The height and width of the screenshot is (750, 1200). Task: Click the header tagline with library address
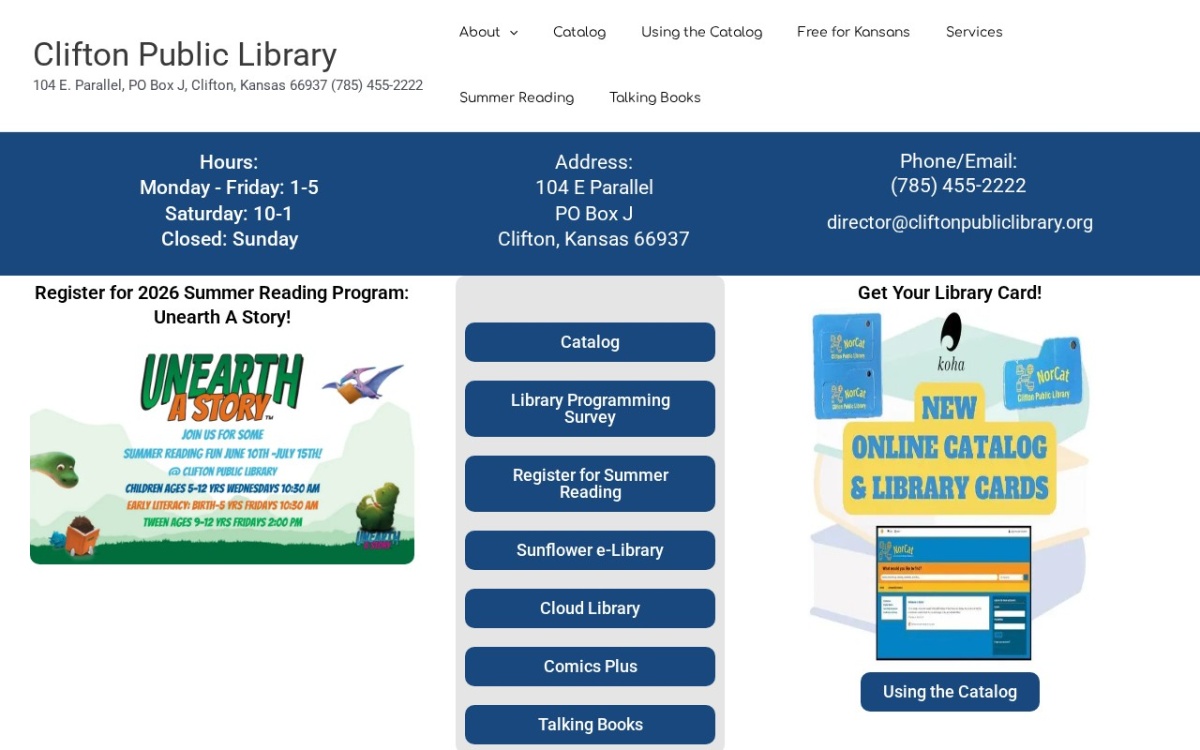pyautogui.click(x=228, y=85)
